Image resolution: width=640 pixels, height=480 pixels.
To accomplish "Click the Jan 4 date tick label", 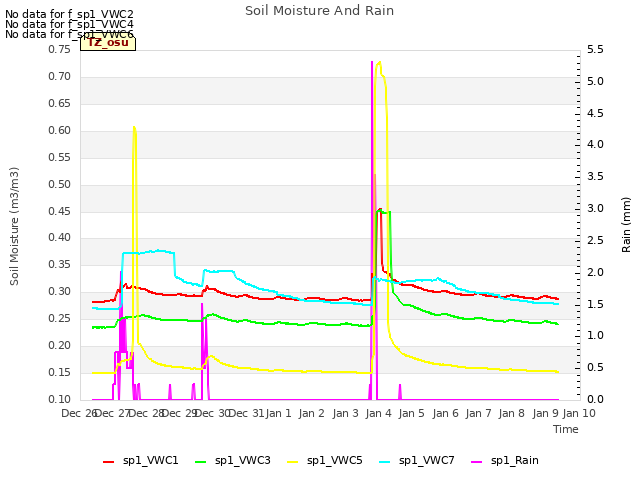I will pos(378,413).
